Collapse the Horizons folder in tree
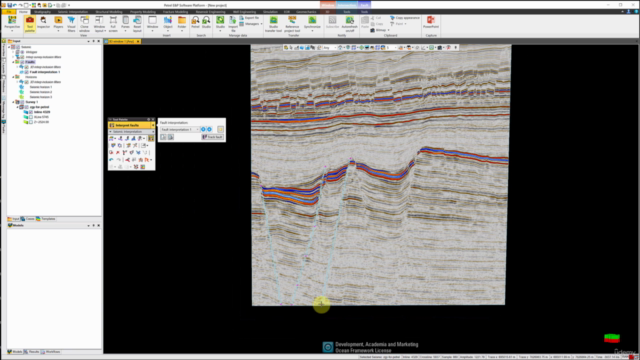This screenshot has height=360, width=640. click(13, 77)
